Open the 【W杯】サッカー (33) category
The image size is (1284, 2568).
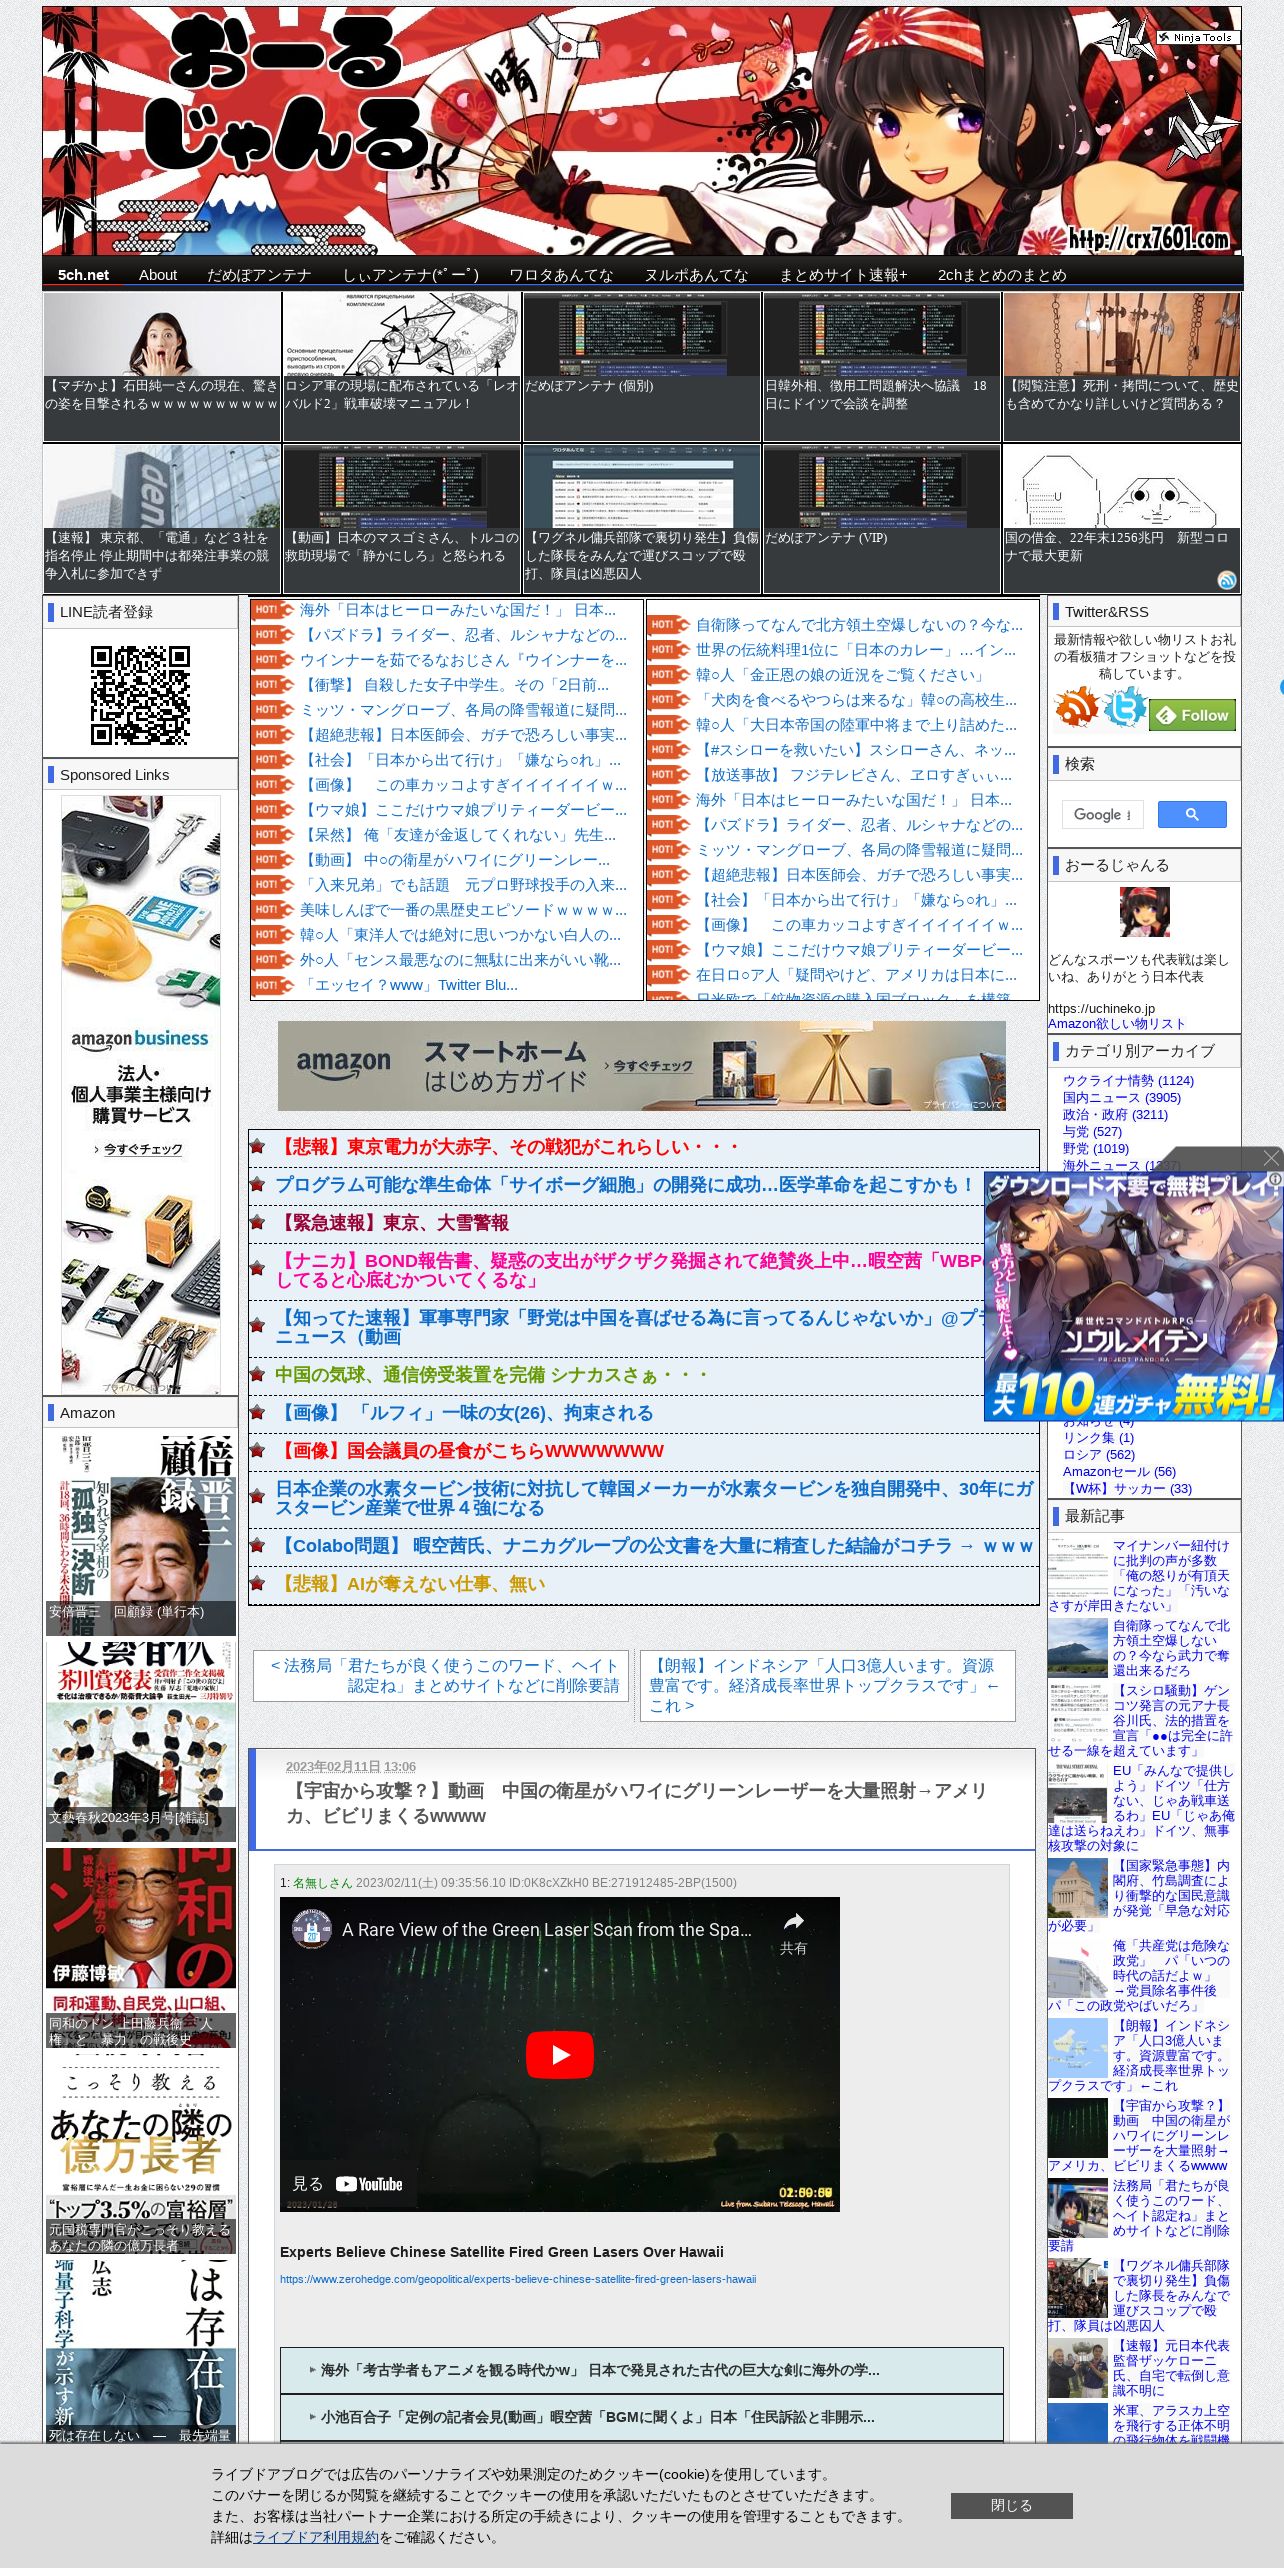[x=1128, y=1489]
